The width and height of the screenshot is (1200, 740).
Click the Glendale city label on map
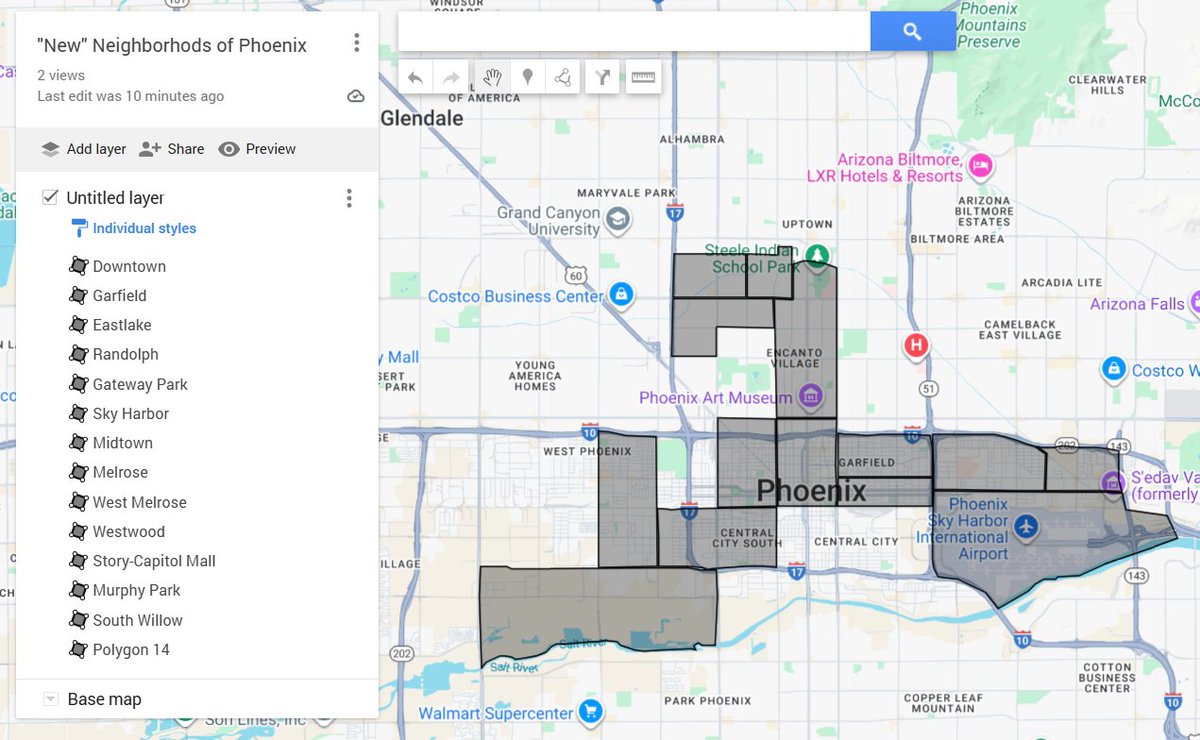422,118
